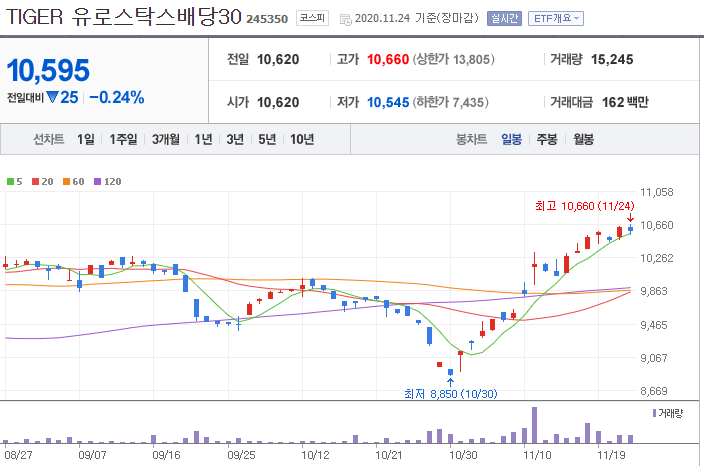This screenshot has width=704, height=466.
Task: Click the 10/30 date label on axis
Action: tap(463, 455)
